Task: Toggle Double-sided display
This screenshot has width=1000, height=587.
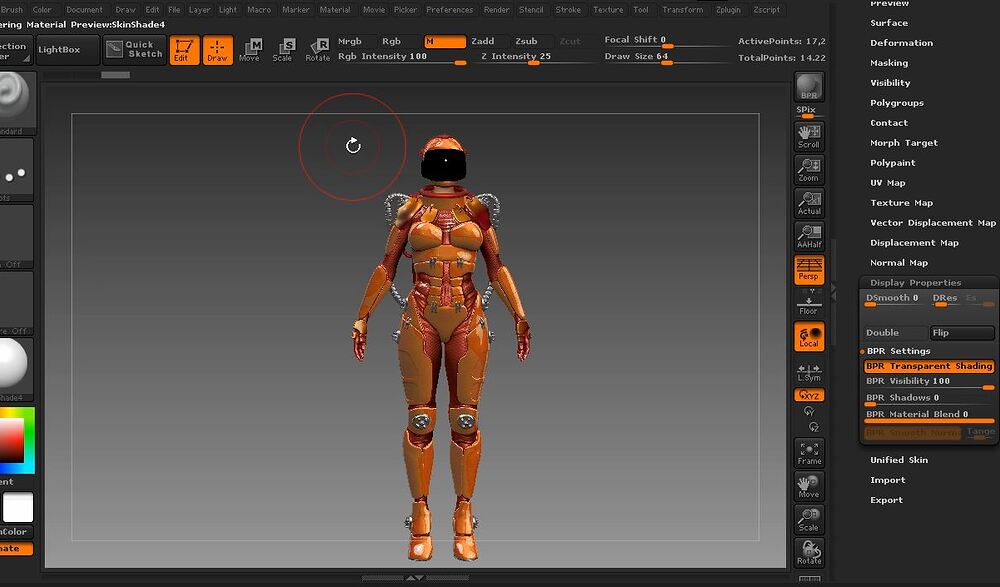Action: point(895,332)
